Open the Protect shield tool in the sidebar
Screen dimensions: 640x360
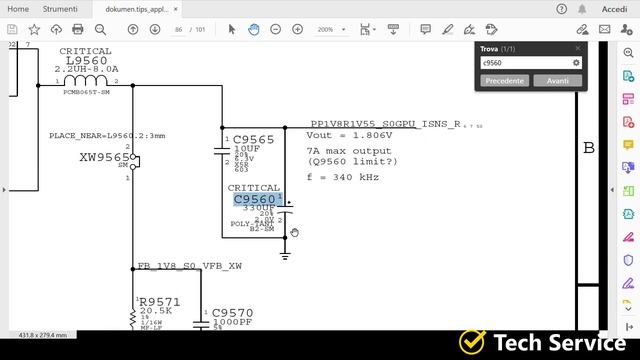pos(628,260)
